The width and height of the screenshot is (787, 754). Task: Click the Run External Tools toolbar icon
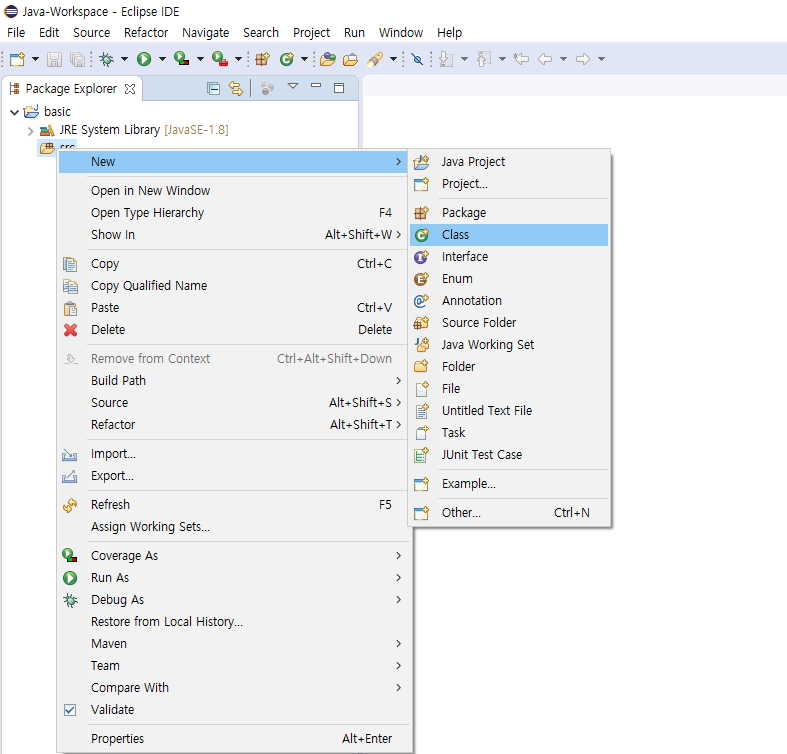[220, 59]
